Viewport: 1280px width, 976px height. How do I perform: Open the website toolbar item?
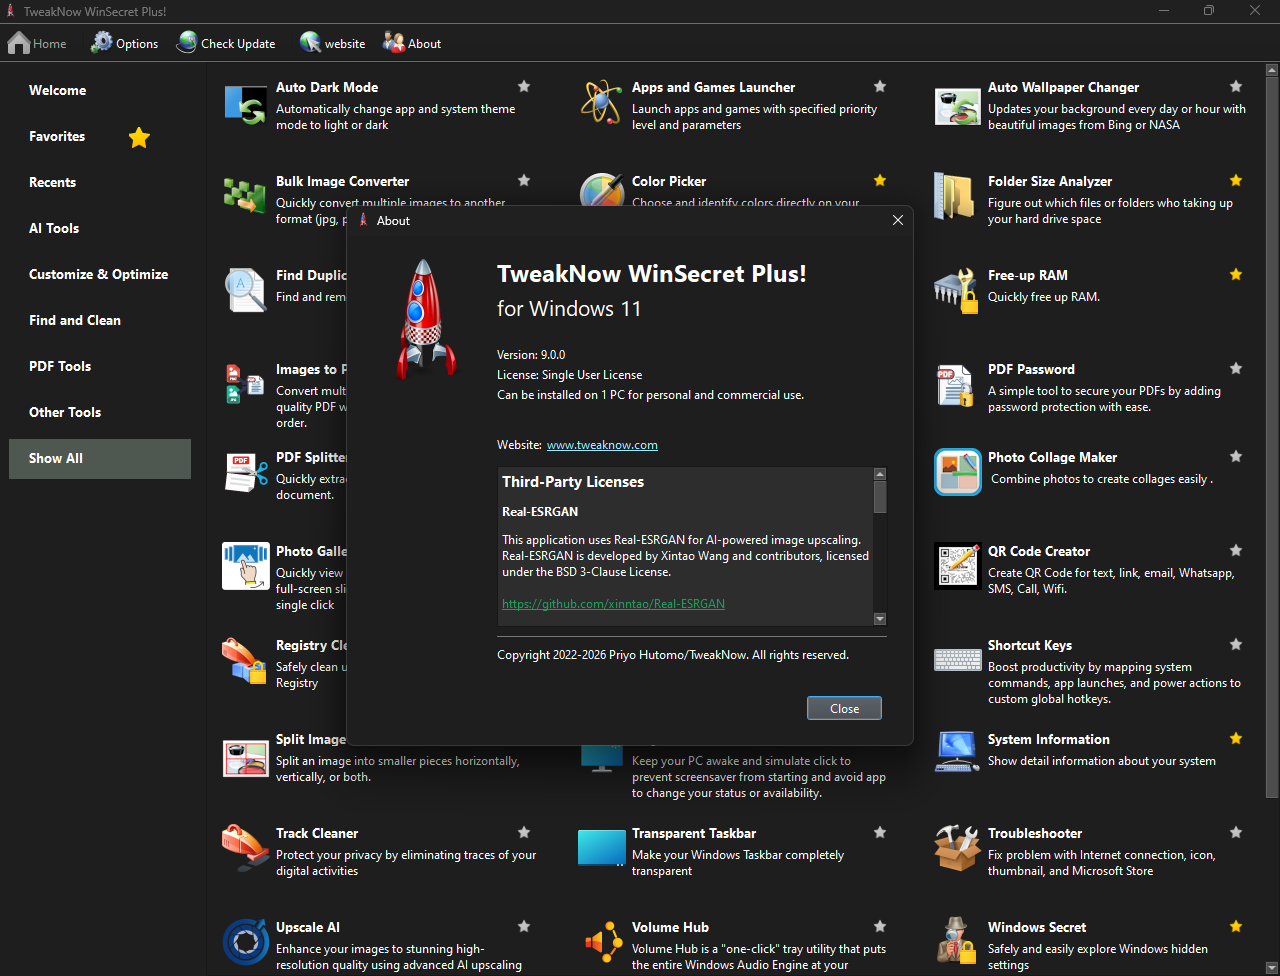[x=333, y=43]
